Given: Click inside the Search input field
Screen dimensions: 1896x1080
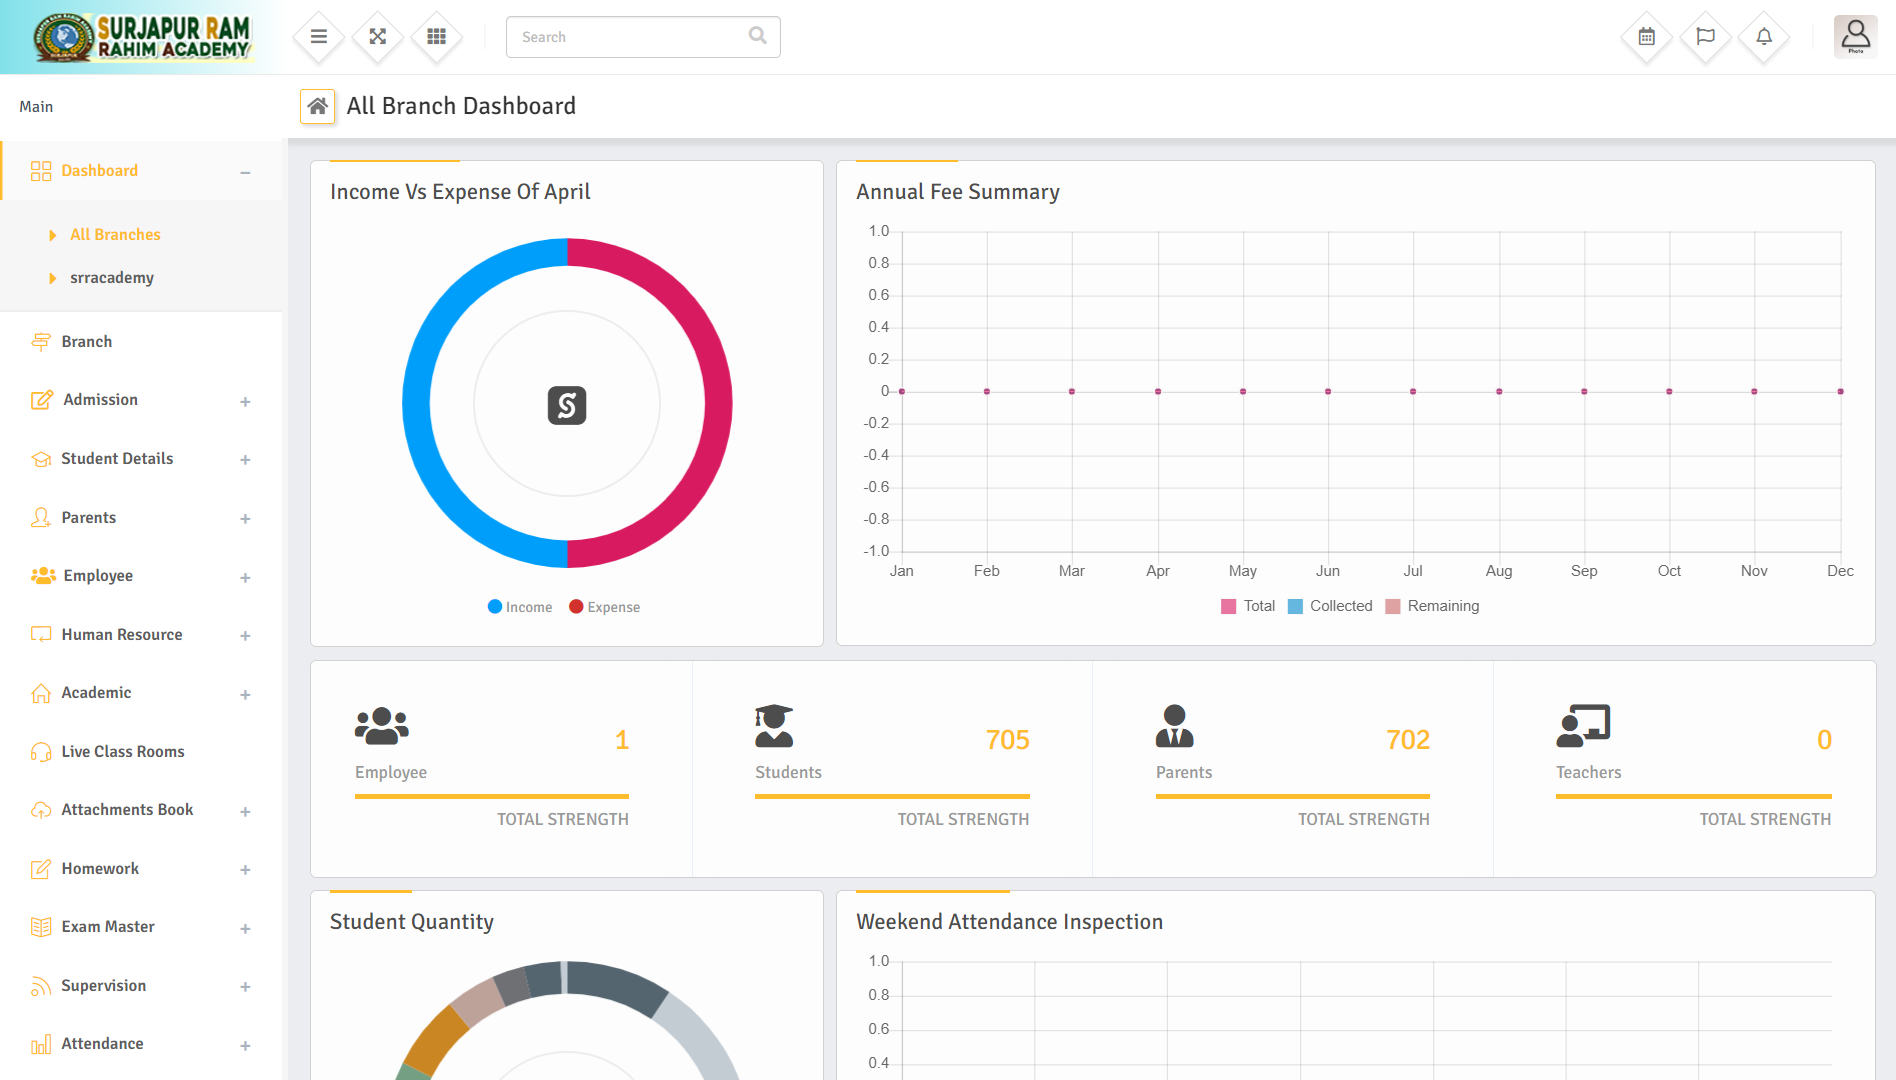Looking at the screenshot, I should [x=643, y=37].
